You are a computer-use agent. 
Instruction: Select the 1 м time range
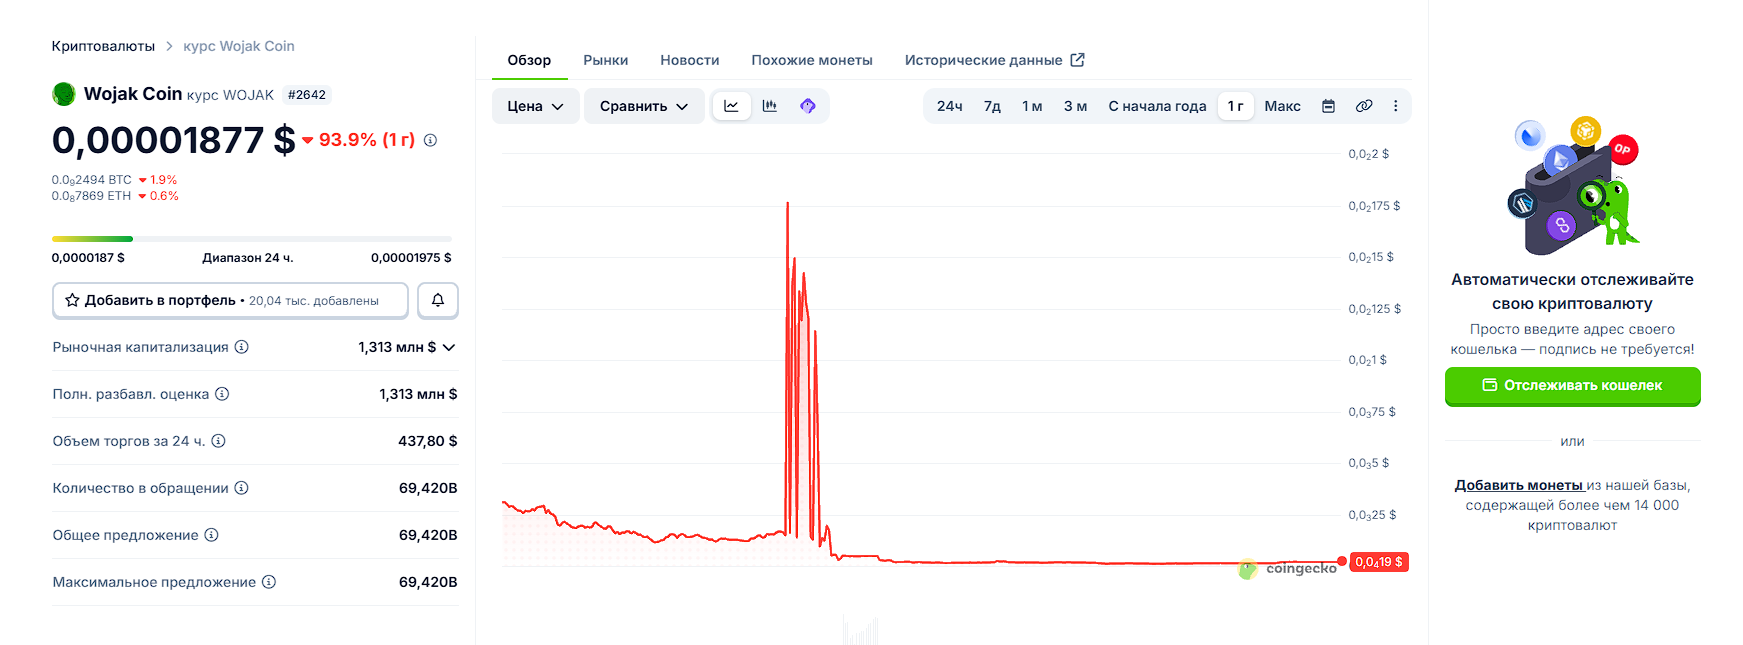1032,106
